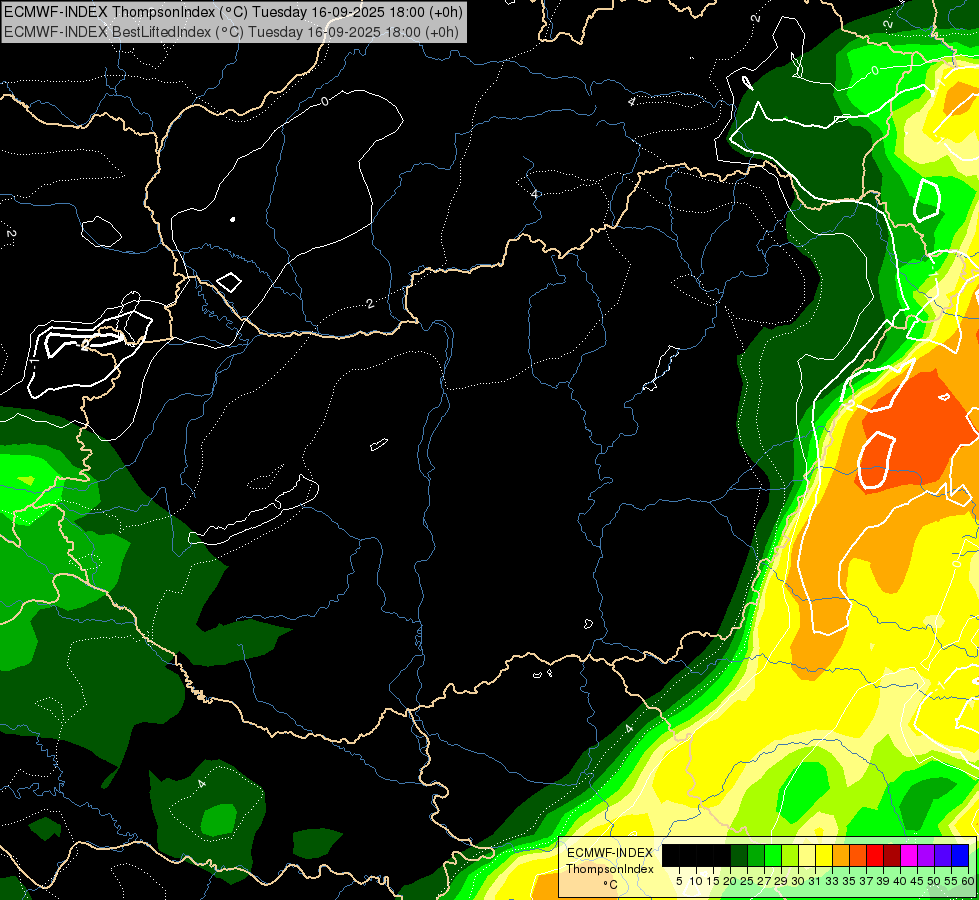The height and width of the screenshot is (900, 979).
Task: Click the legend tick value 29
Action: tap(781, 881)
